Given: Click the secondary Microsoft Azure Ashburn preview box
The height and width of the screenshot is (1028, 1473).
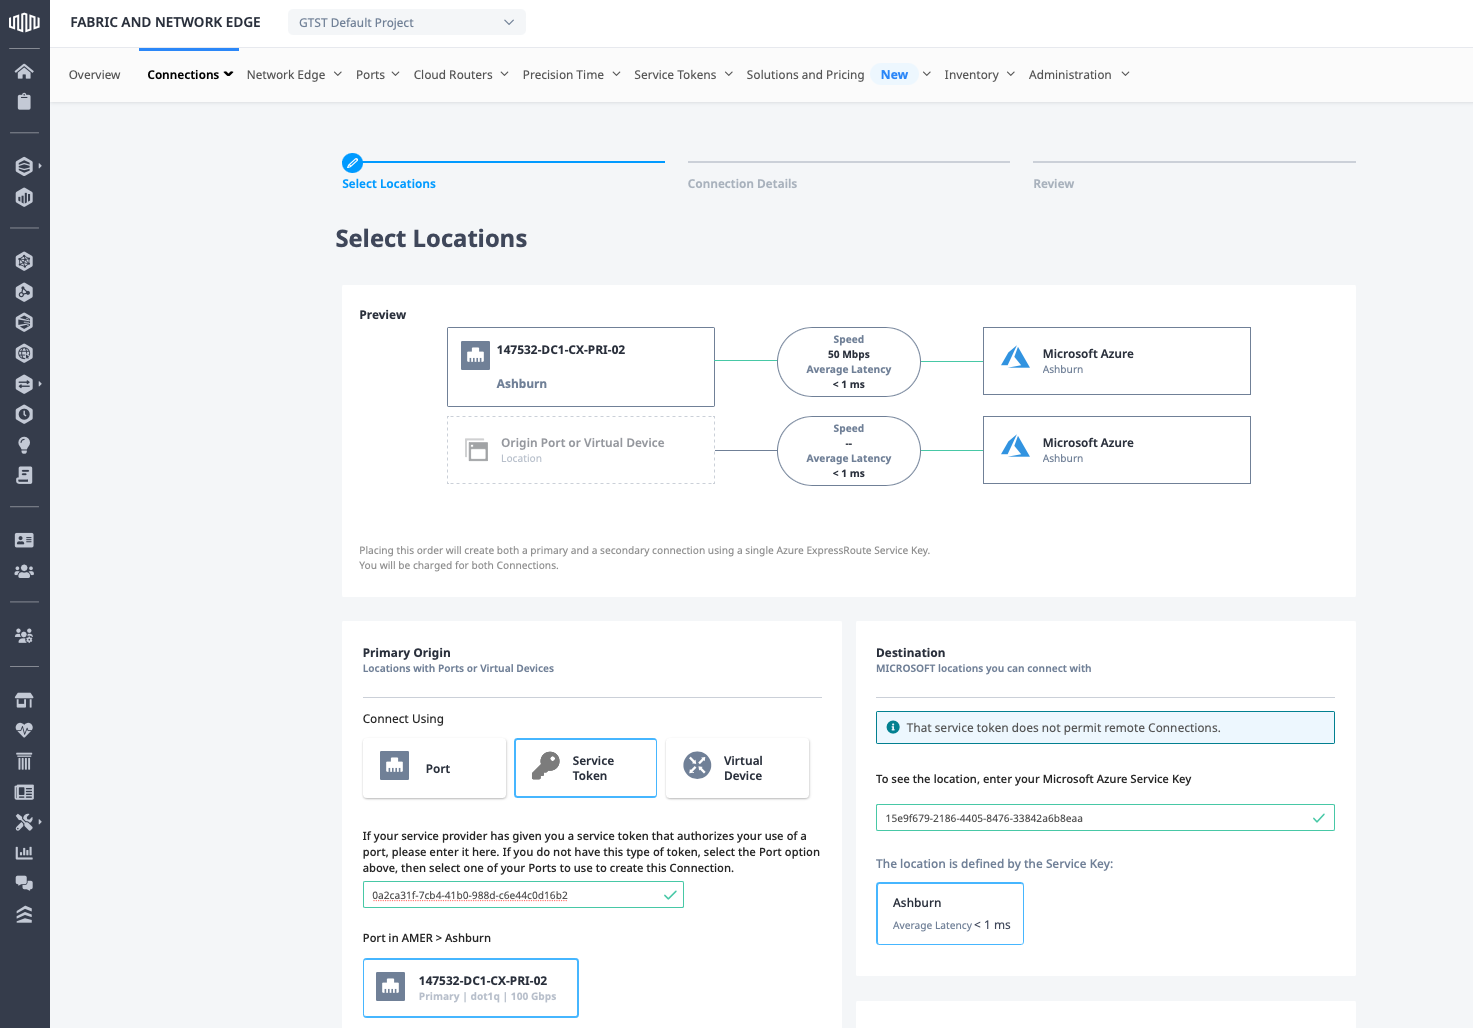Looking at the screenshot, I should pyautogui.click(x=1117, y=450).
